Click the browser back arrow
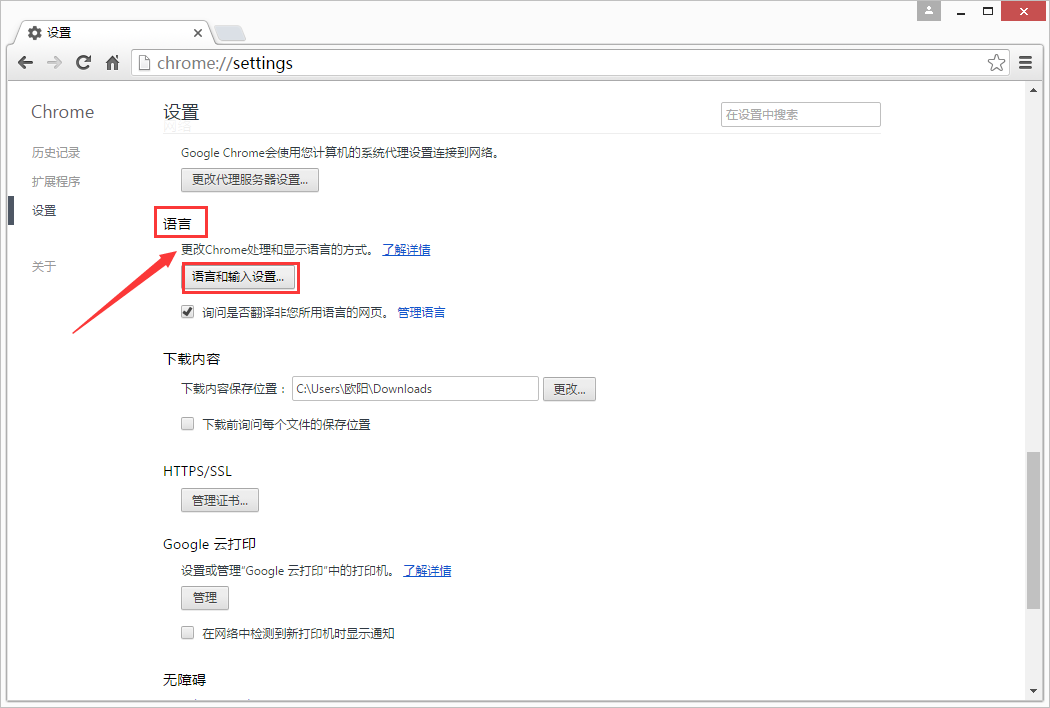Screen dimensions: 1050x708 pyautogui.click(x=25, y=63)
